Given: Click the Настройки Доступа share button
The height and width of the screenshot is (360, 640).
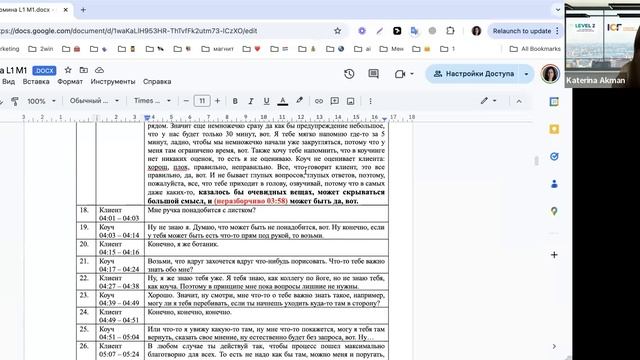Looking at the screenshot, I should coord(474,74).
